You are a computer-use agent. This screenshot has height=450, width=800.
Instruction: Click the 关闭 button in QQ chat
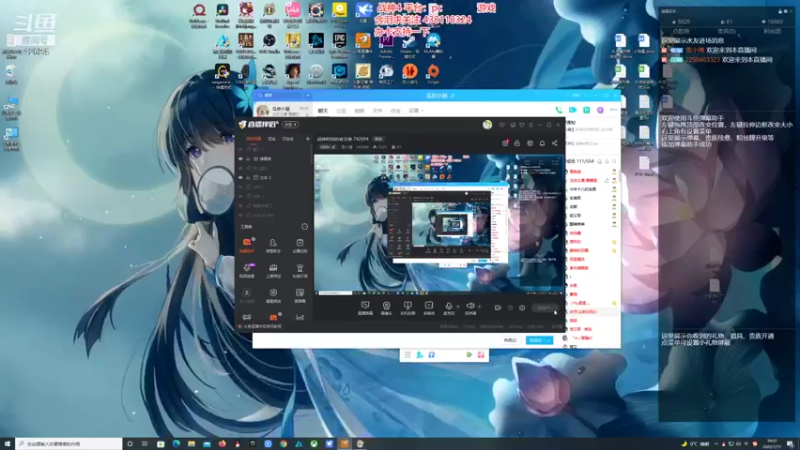[510, 340]
